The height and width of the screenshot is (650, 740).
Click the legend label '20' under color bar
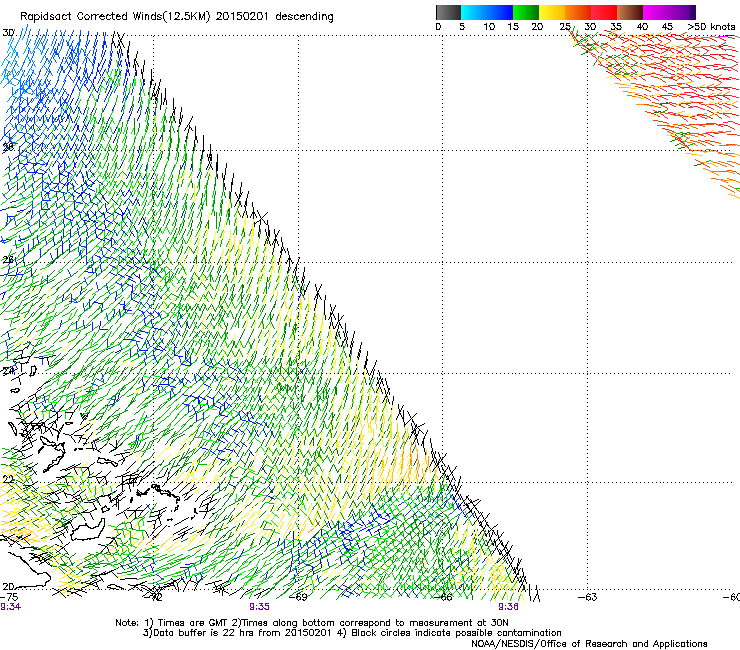coord(537,26)
